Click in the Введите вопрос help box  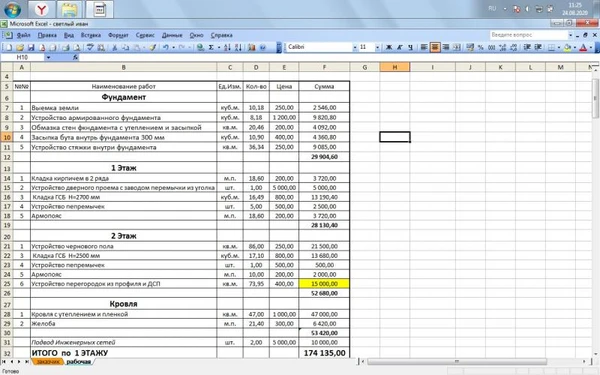[528, 35]
